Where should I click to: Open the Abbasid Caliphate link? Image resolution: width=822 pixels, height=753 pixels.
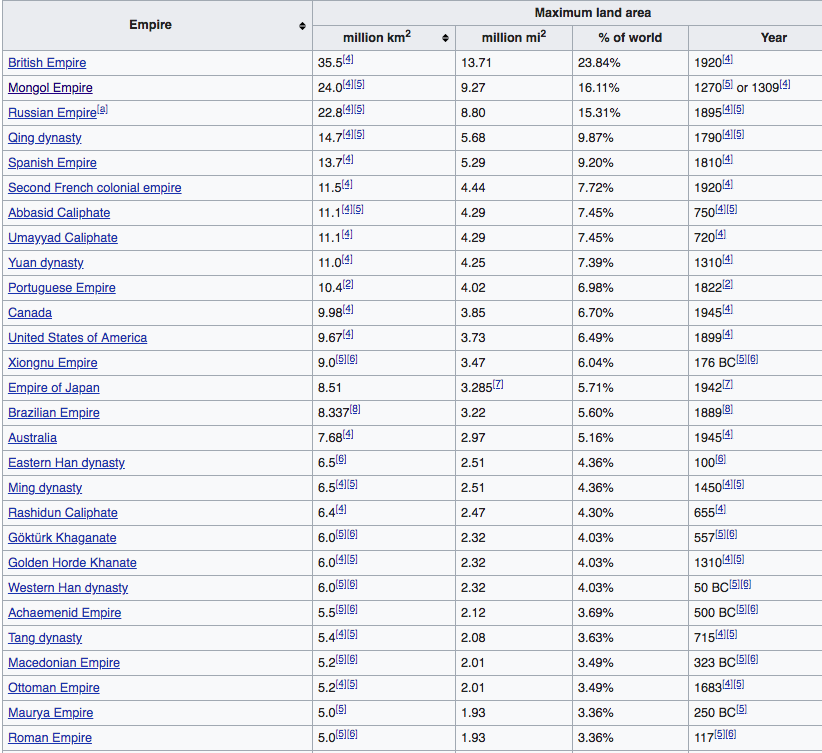59,213
